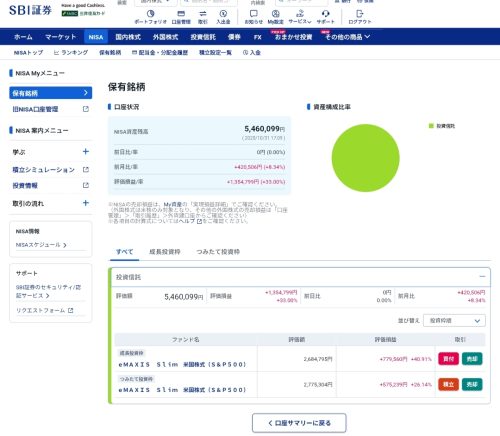Screen dimensions: 500x436
Task: Click the 5,460,099円 NISA資産残高 value
Action: click(265, 129)
